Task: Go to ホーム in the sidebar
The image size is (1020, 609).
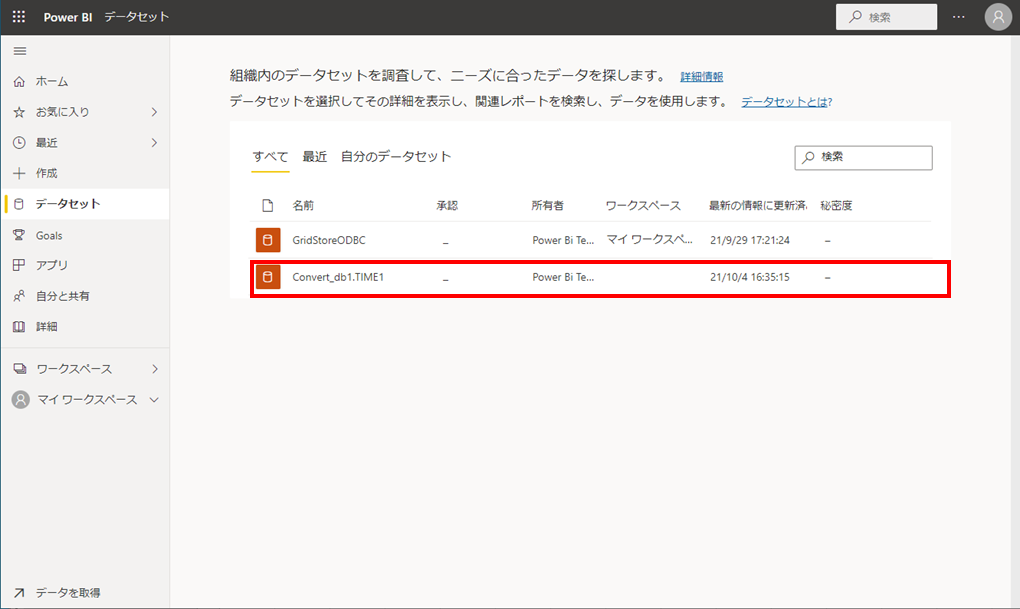Action: coord(52,81)
